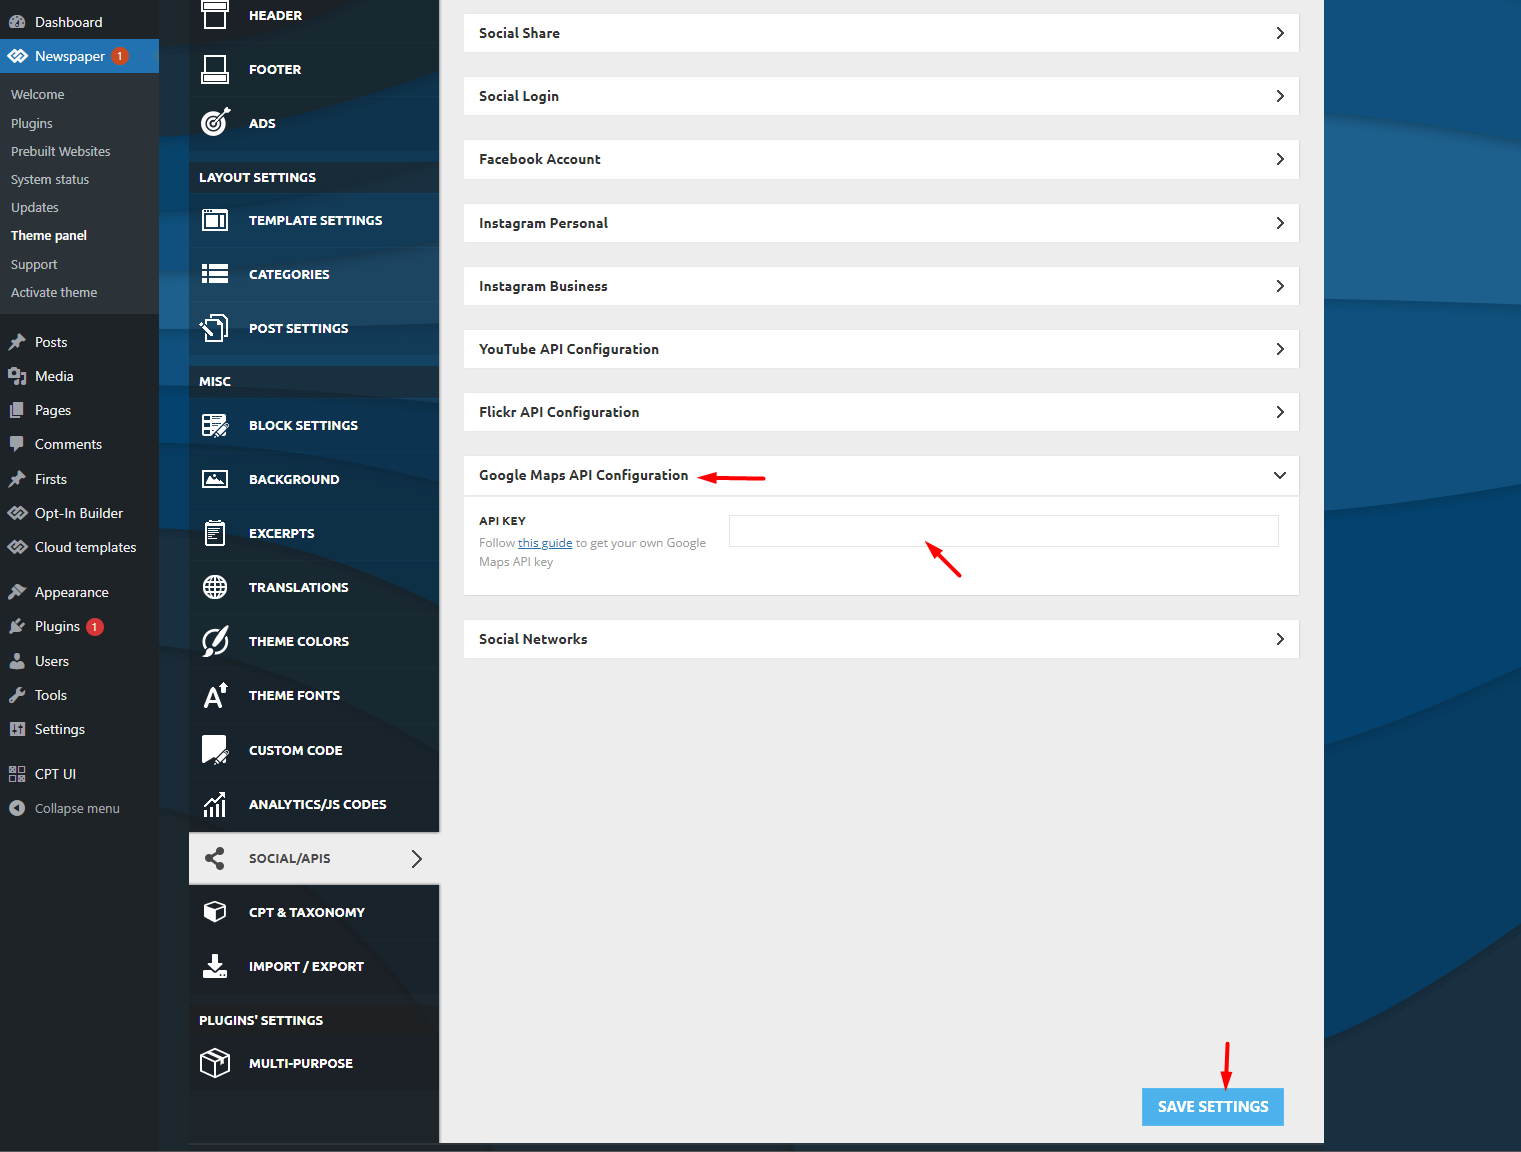Image resolution: width=1521 pixels, height=1152 pixels.
Task: Click the Media icon in WordPress menu
Action: point(17,376)
